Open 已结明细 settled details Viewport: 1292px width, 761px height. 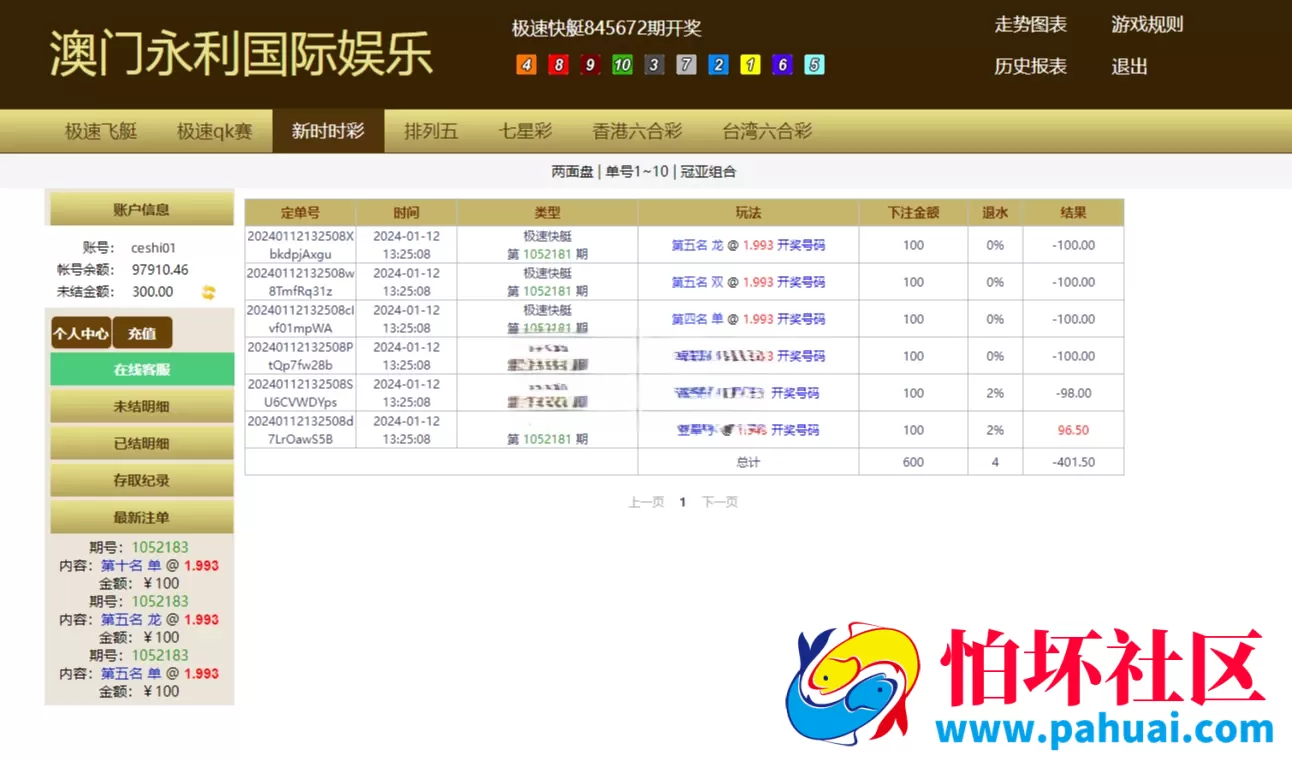pyautogui.click(x=142, y=443)
